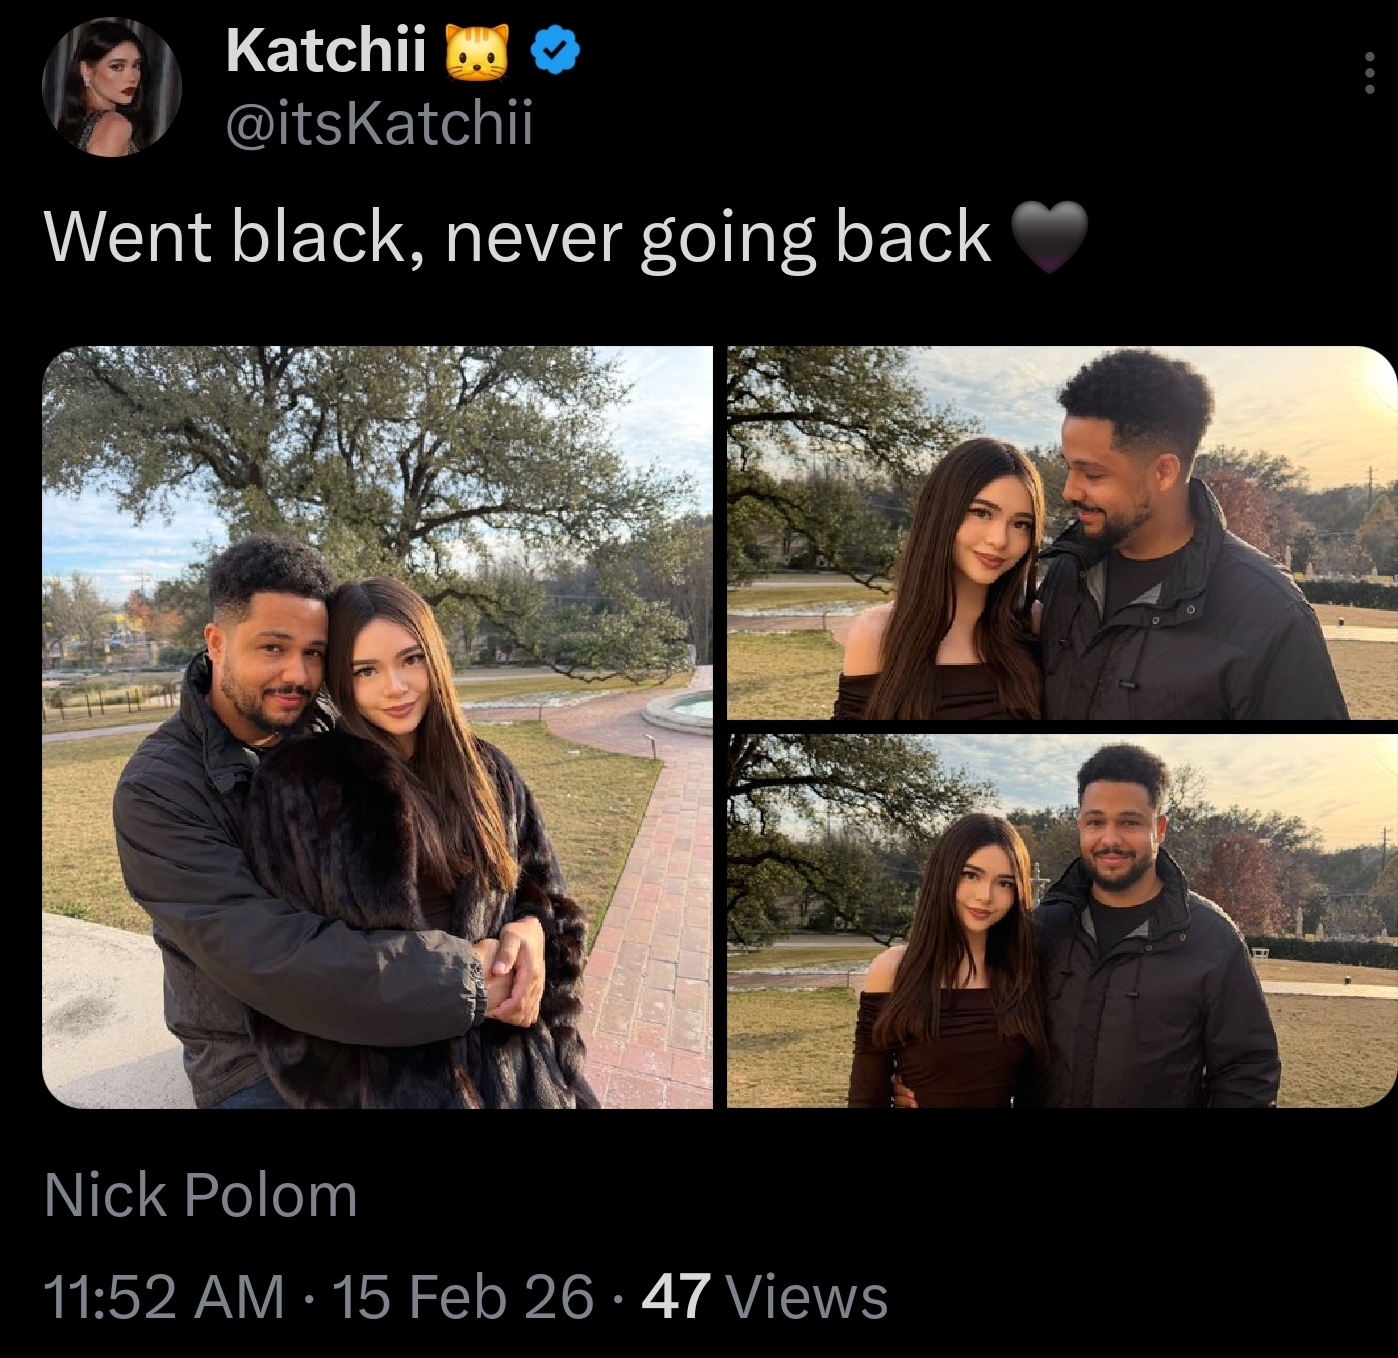Click the 15 Feb 26 date
Image resolution: width=1398 pixels, height=1358 pixels.
pos(463,1297)
